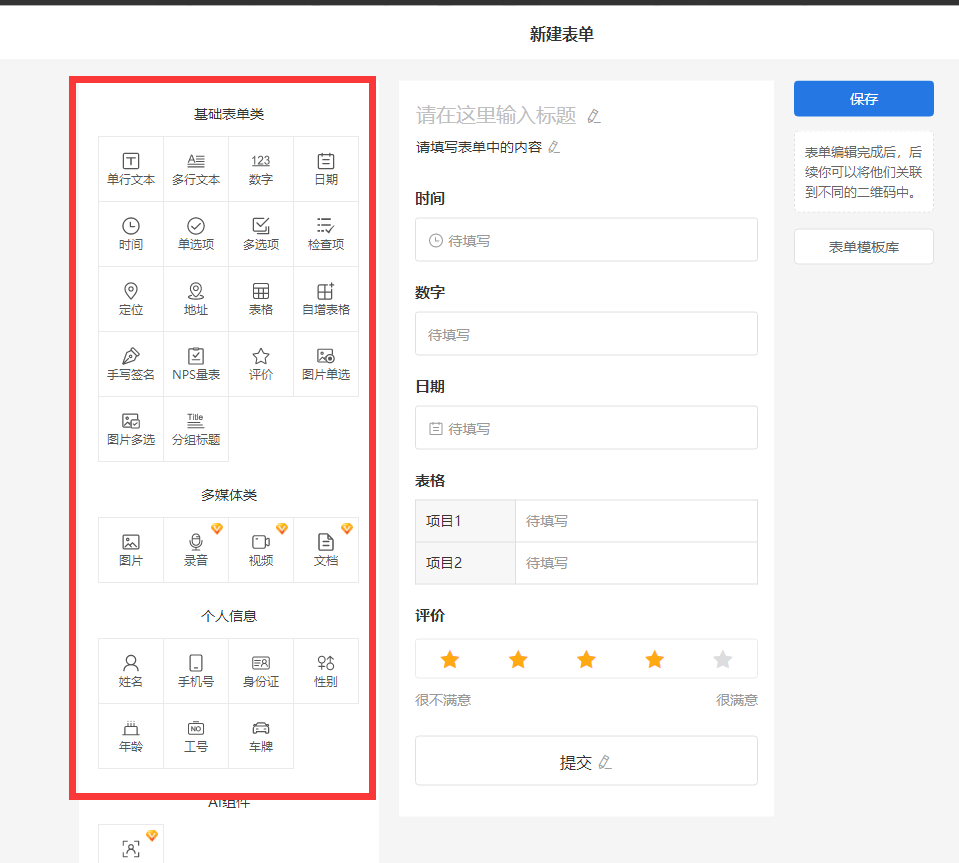Insert the 数字 component from the palette

(261, 169)
